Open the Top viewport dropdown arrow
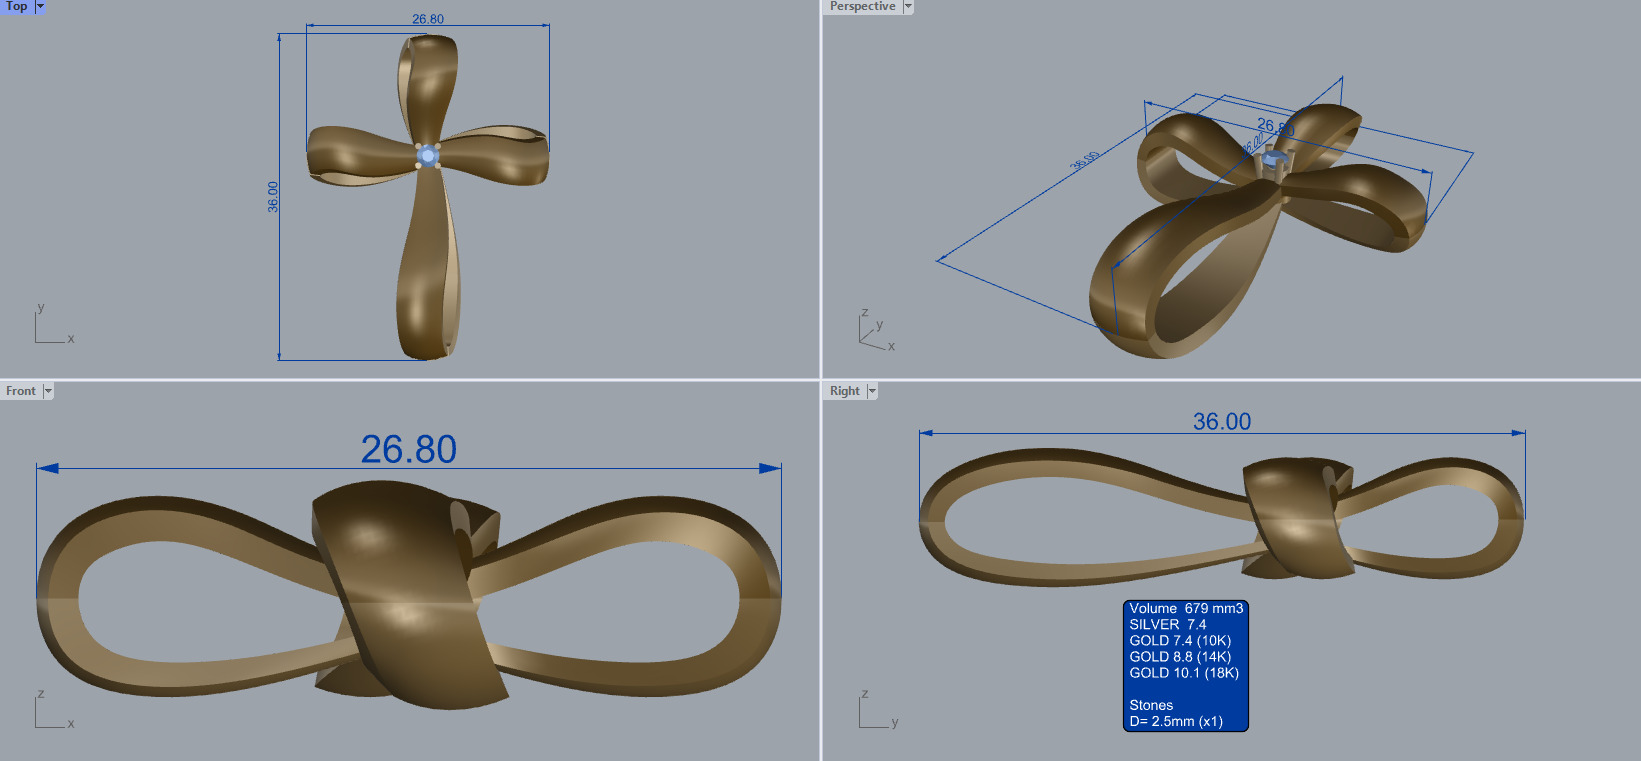Image resolution: width=1641 pixels, height=761 pixels. [40, 6]
